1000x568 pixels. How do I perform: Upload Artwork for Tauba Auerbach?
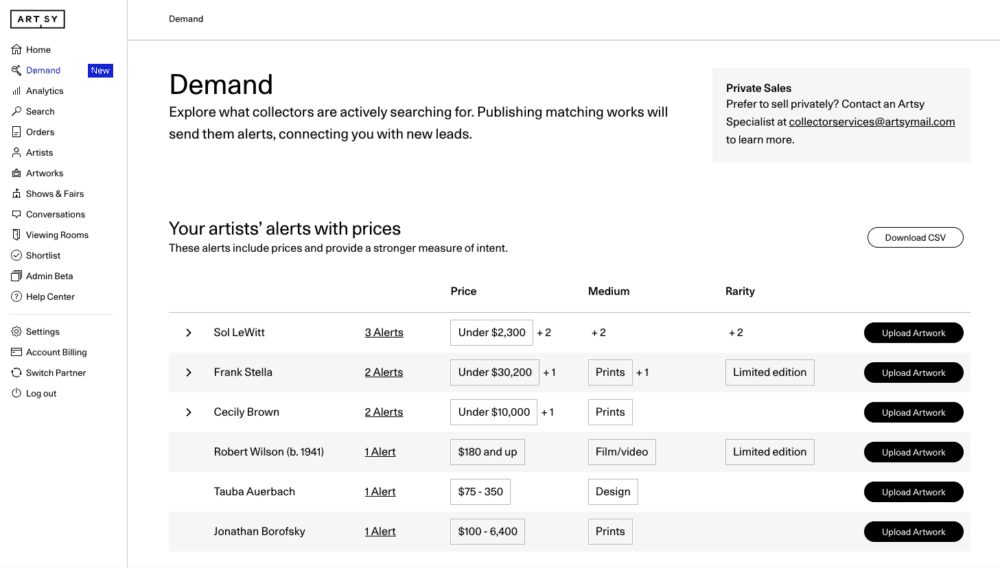tap(913, 492)
